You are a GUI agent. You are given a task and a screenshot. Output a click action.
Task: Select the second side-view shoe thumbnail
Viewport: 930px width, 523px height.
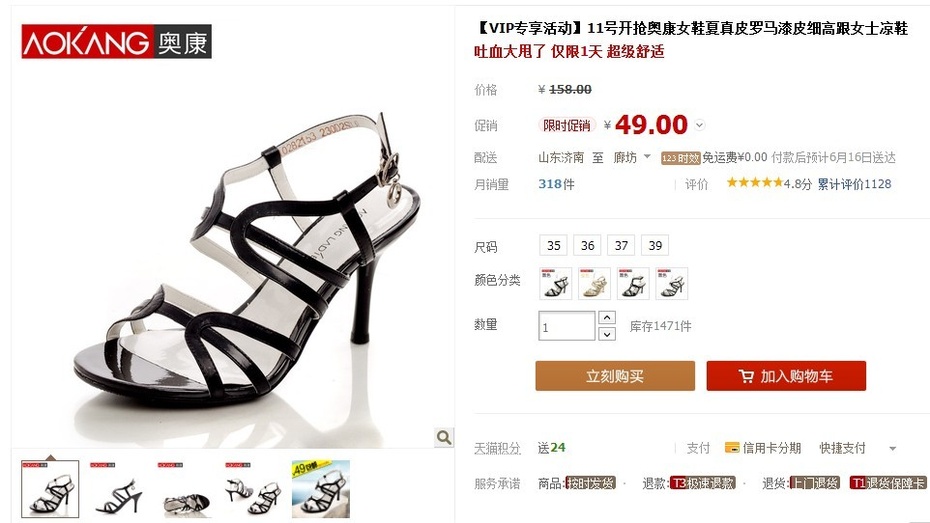pos(118,490)
